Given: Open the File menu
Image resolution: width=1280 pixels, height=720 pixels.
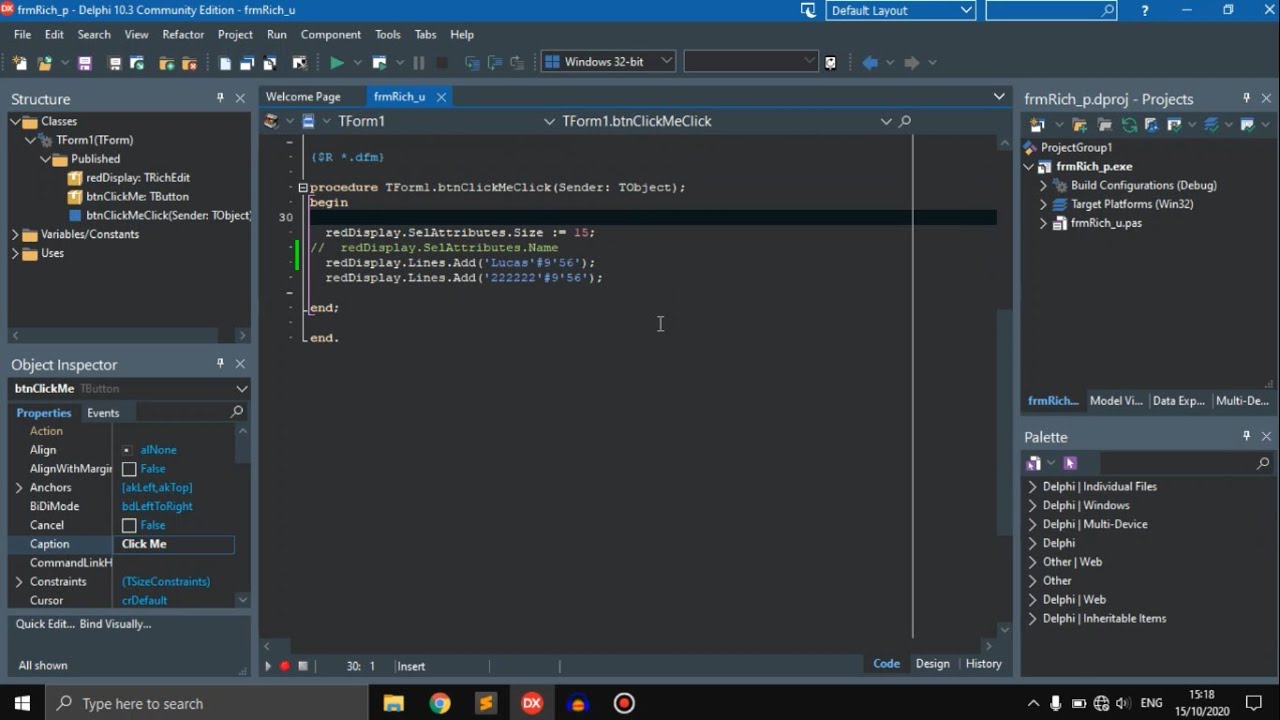Looking at the screenshot, I should [x=22, y=34].
